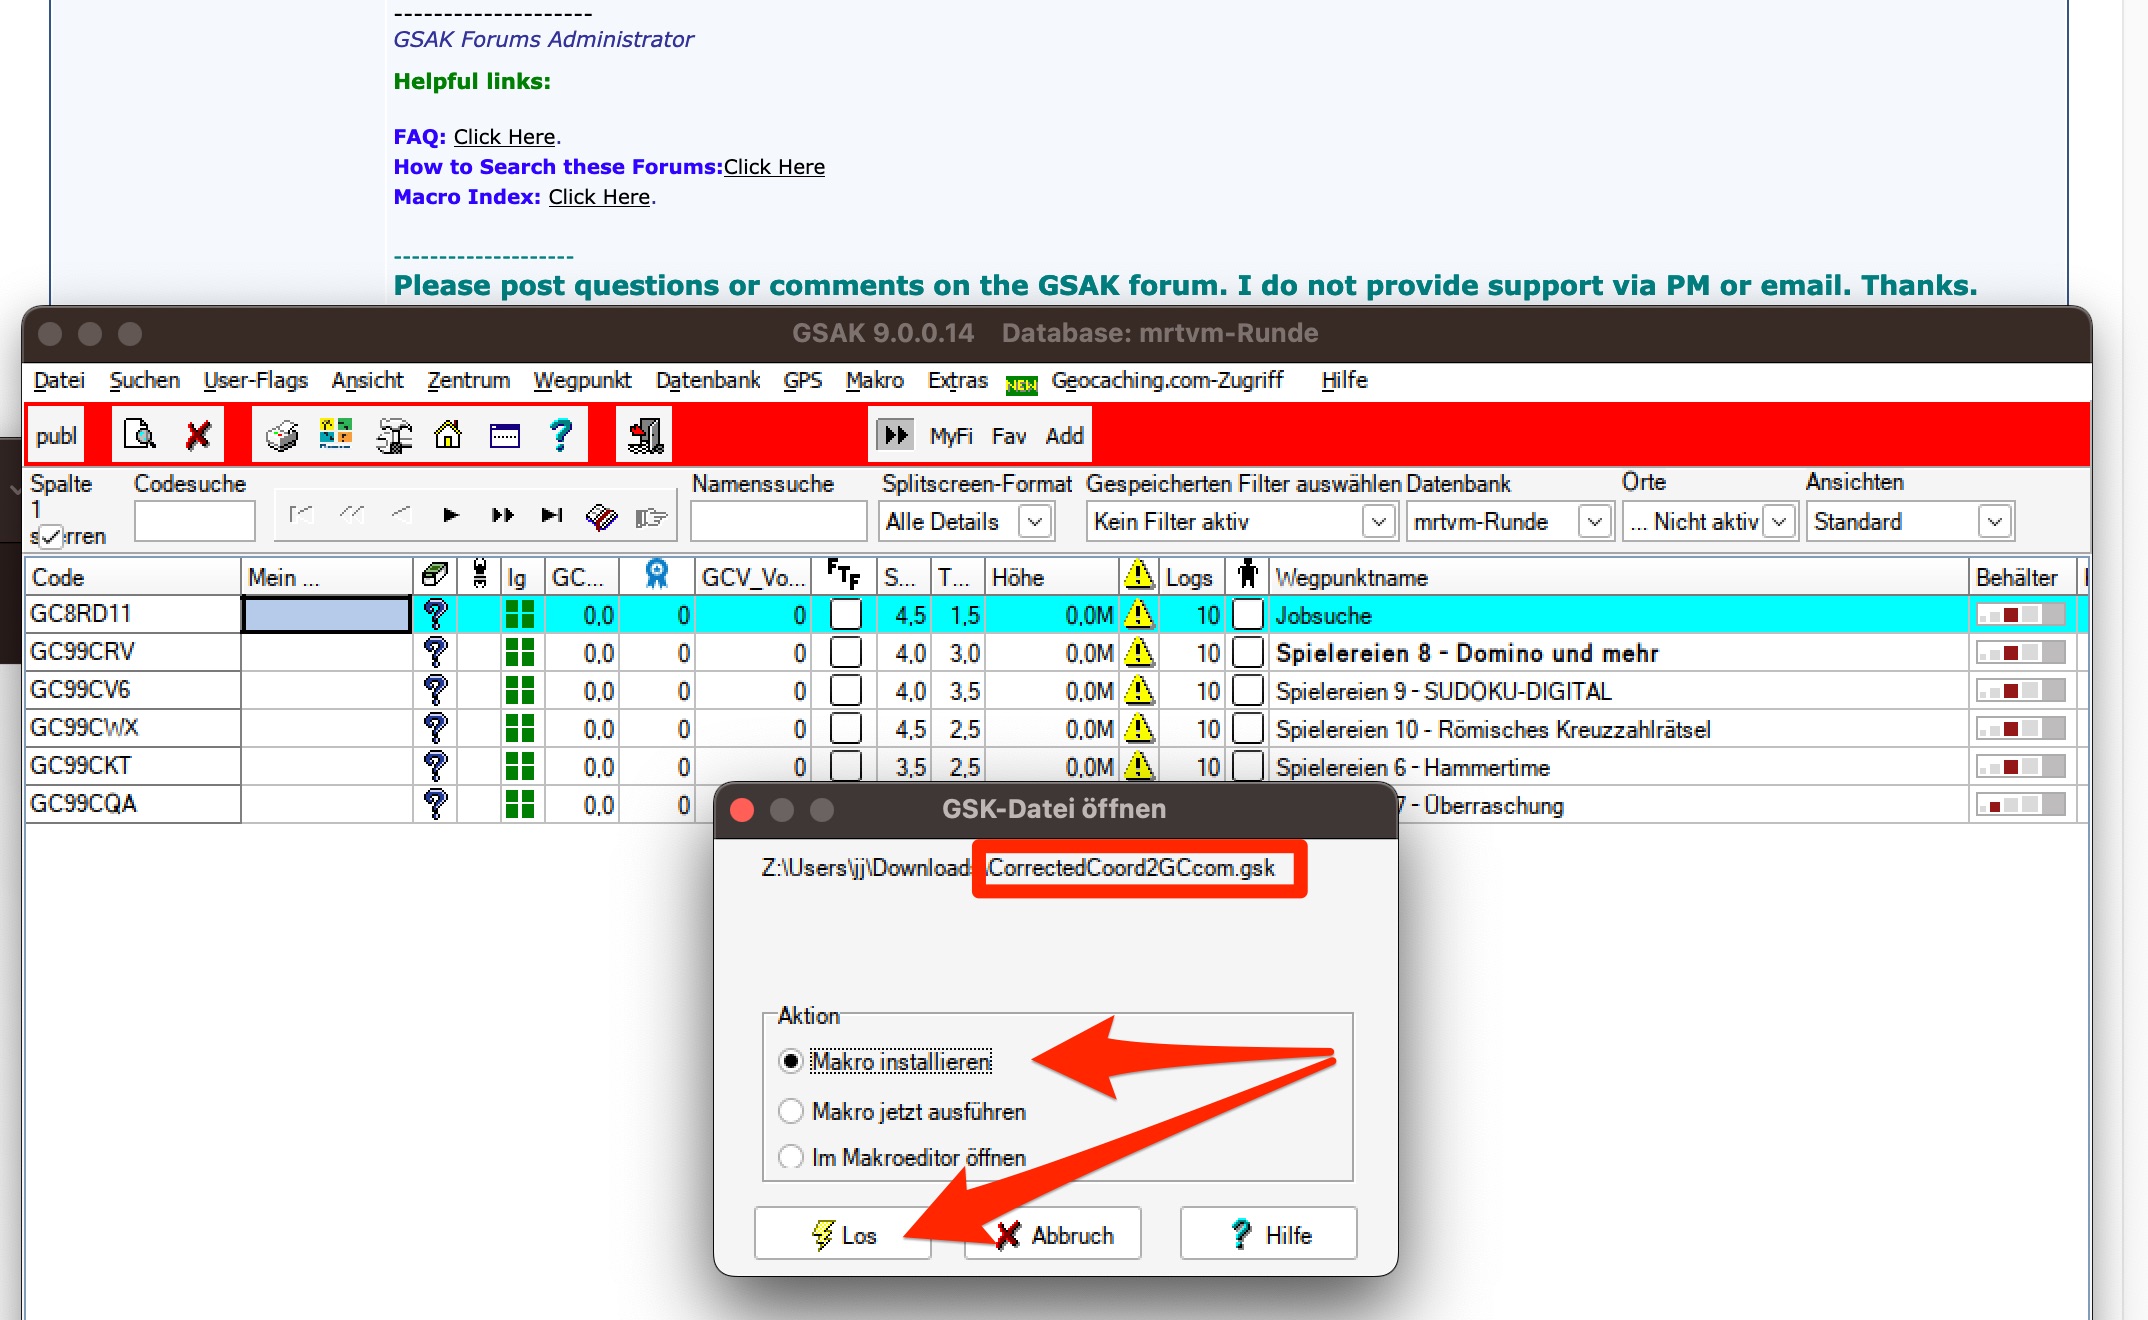
Task: Toggle the FTF checkbox in the GC99CRV row
Action: 846,652
